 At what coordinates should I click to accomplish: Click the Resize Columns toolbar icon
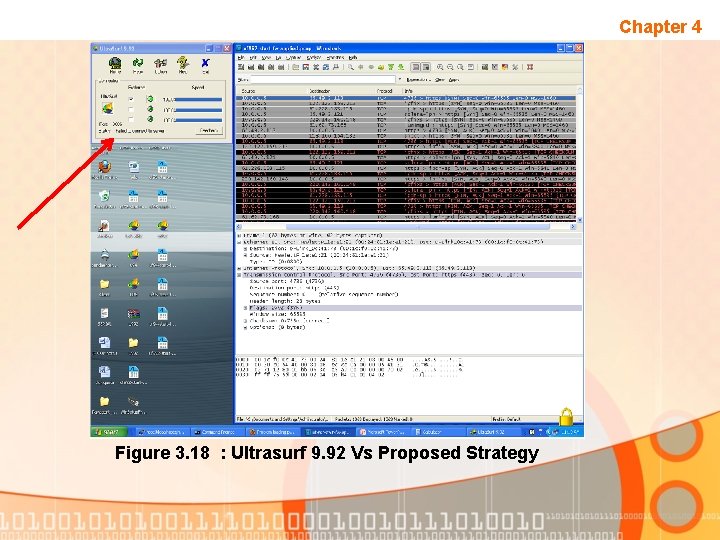point(471,67)
